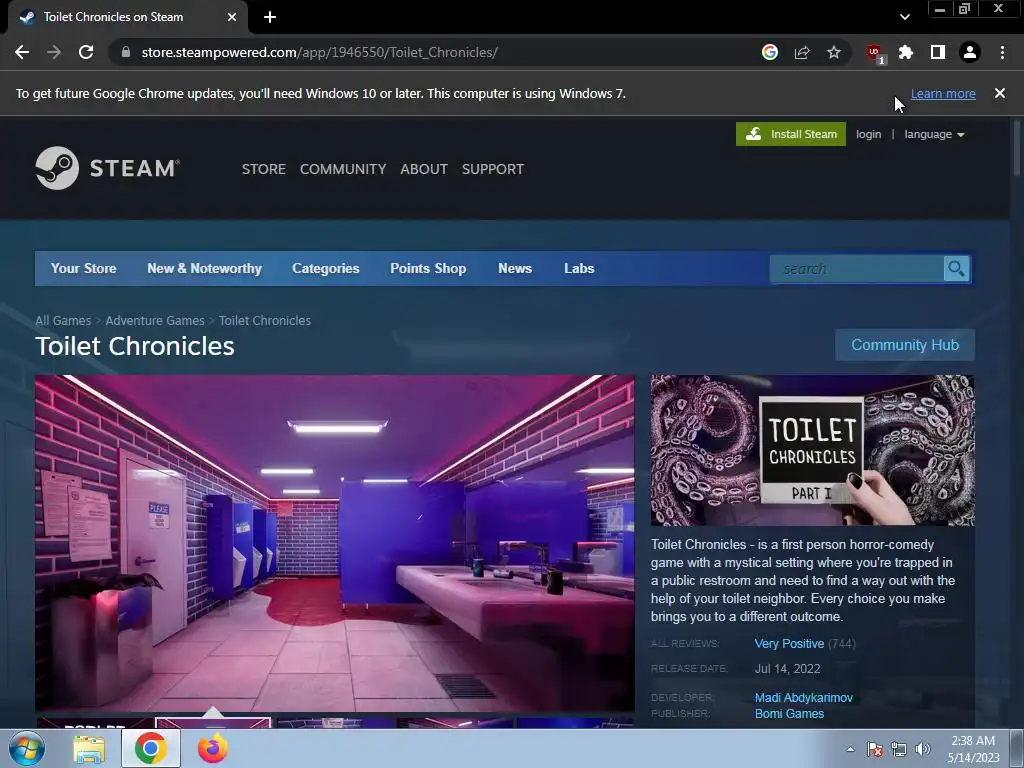
Task: Click the Adventure Games breadcrumb
Action: pyautogui.click(x=155, y=321)
